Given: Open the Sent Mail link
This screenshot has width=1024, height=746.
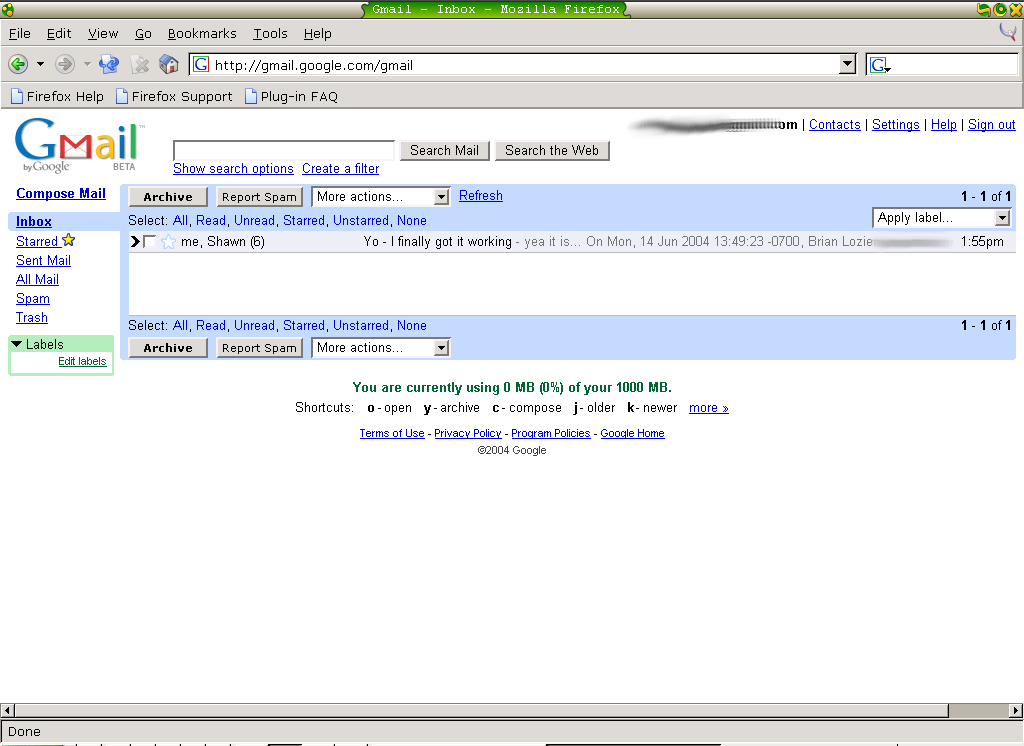Looking at the screenshot, I should point(43,260).
